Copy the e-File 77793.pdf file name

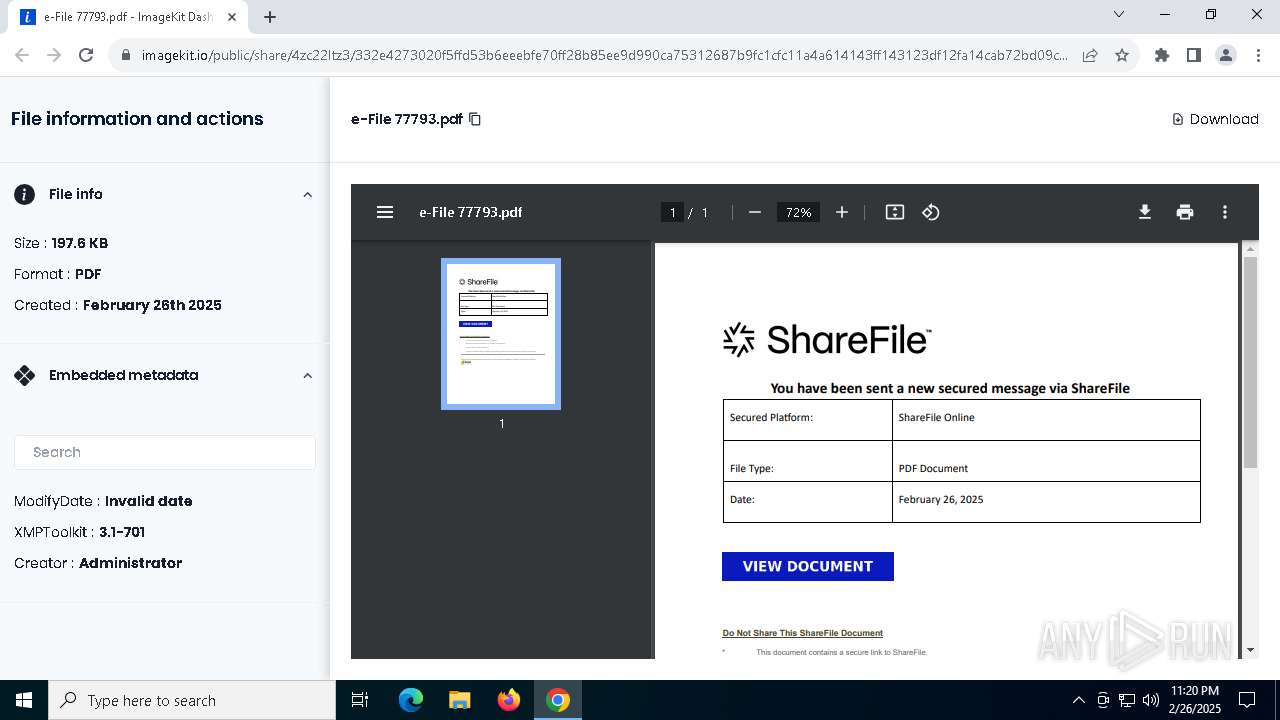(475, 119)
